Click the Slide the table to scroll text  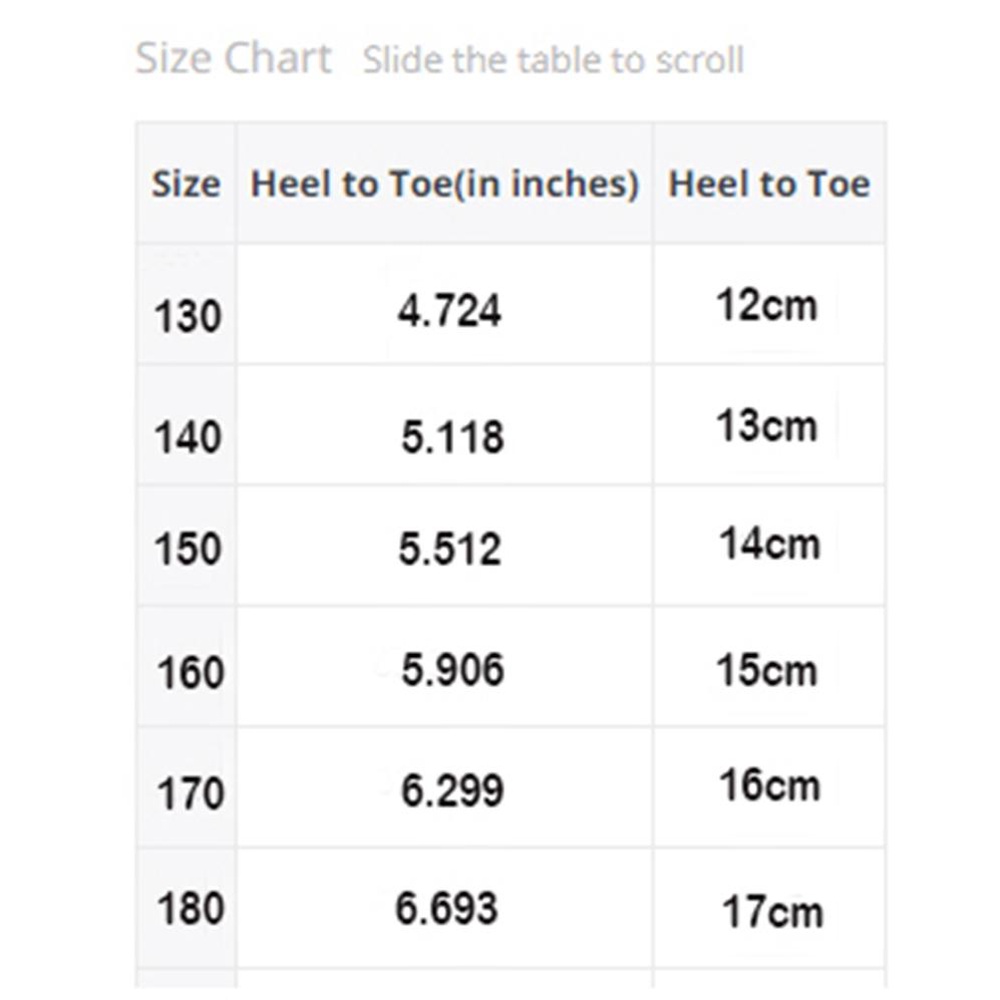(x=553, y=60)
